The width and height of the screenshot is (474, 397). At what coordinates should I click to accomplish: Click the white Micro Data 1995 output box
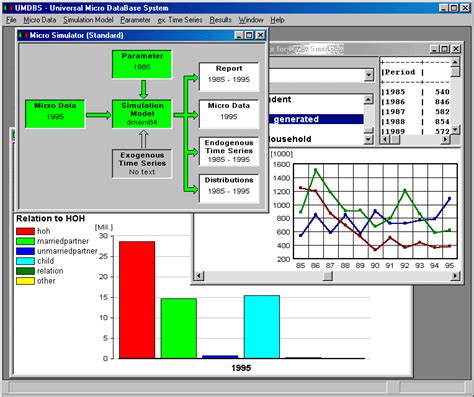coord(229,114)
